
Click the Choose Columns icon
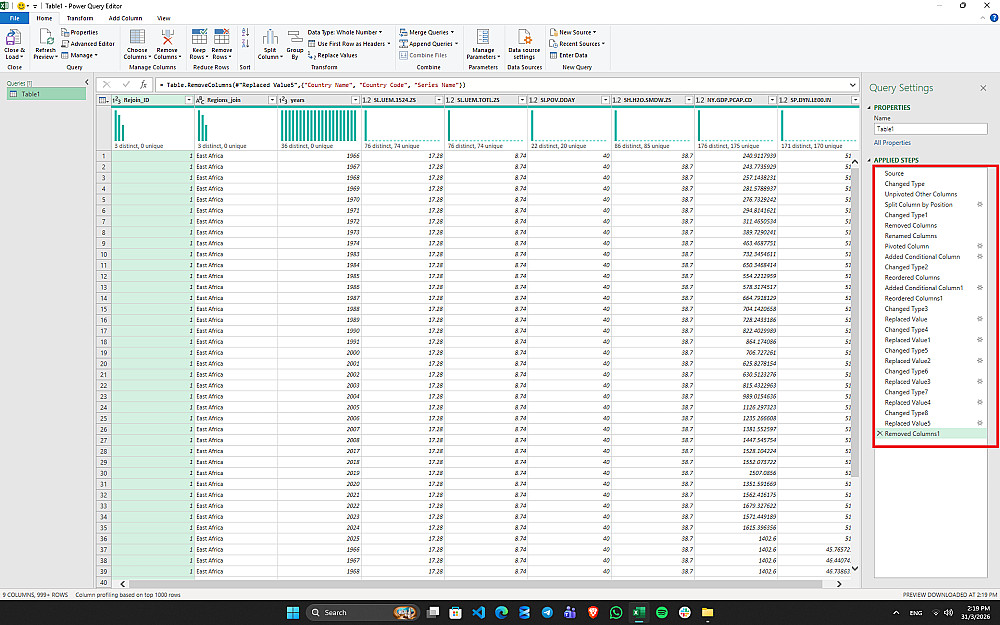[137, 37]
